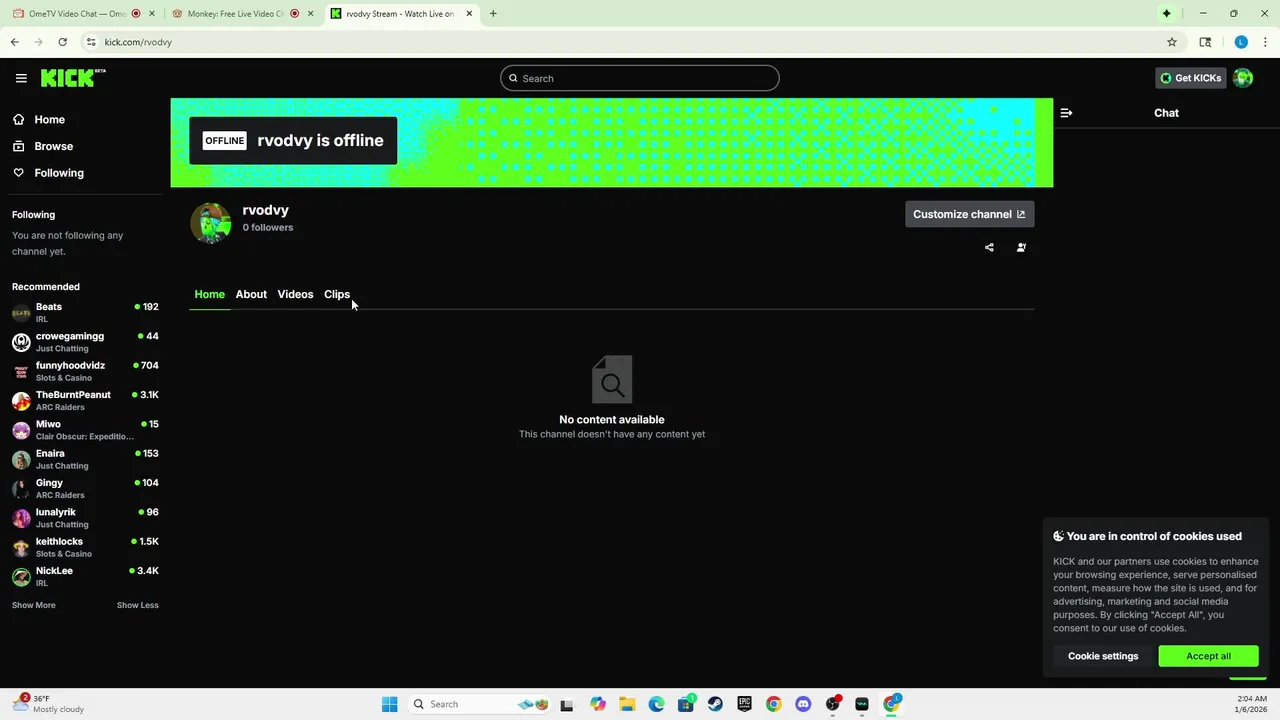Accept all cookies

tap(1208, 656)
